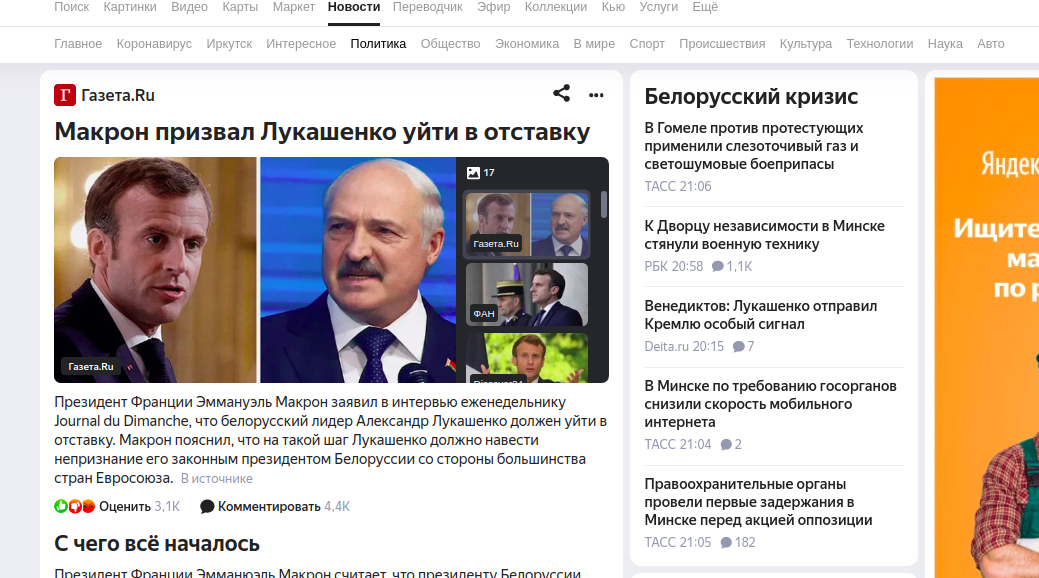Open the Иркутск regional news section
This screenshot has height=578, width=1039.
[x=229, y=44]
